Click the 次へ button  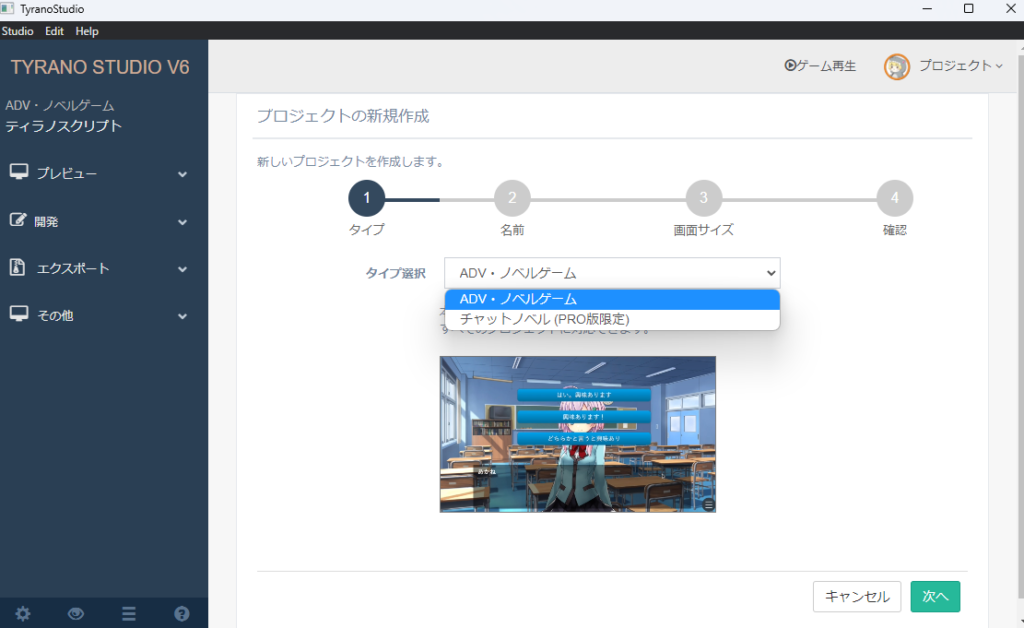(x=935, y=596)
